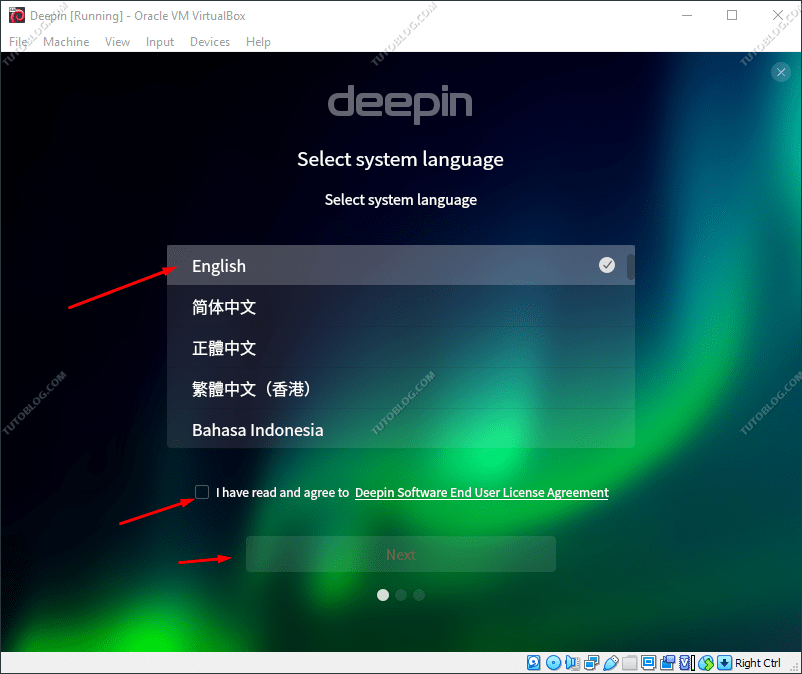Minimize the VirtualBox window

click(686, 15)
